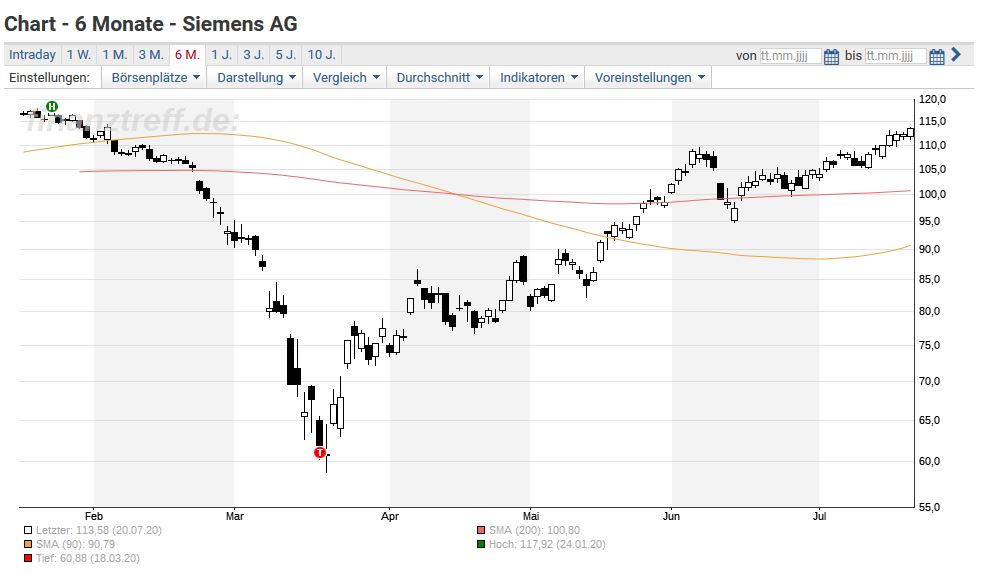The height and width of the screenshot is (574, 983).
Task: Click the red T low marker
Action: tap(320, 452)
